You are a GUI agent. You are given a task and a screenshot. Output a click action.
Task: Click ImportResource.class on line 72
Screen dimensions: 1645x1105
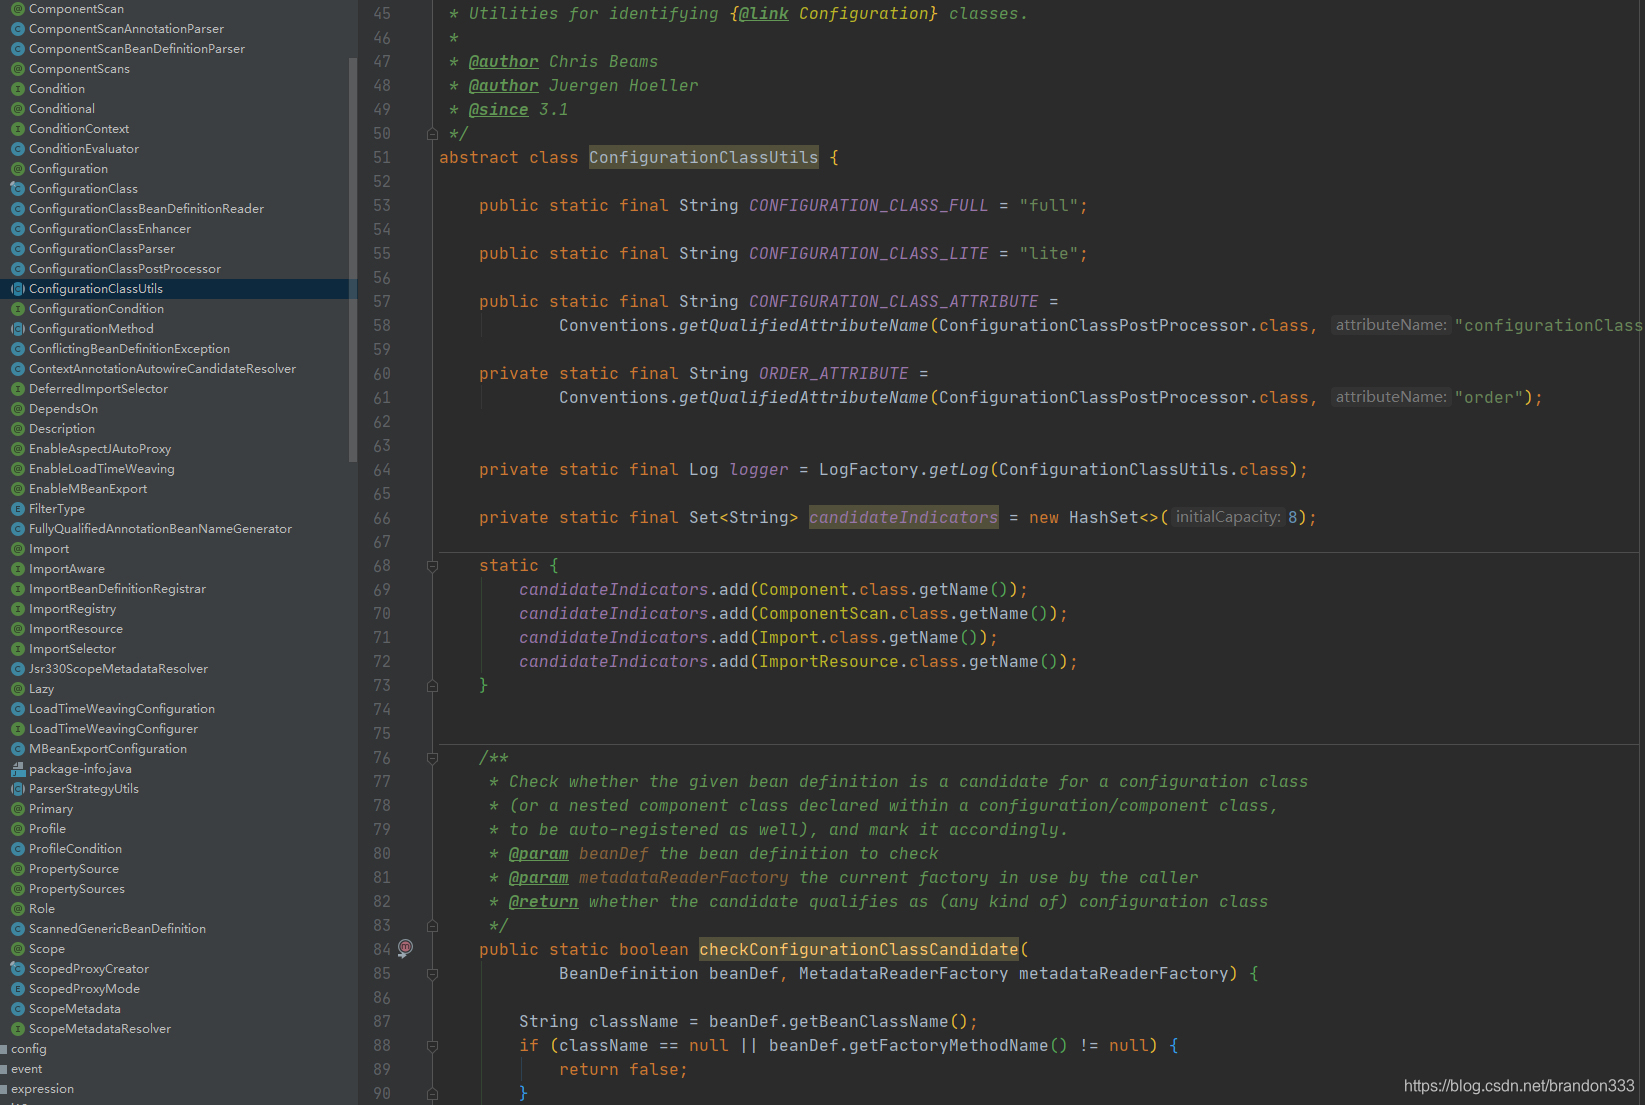(858, 662)
